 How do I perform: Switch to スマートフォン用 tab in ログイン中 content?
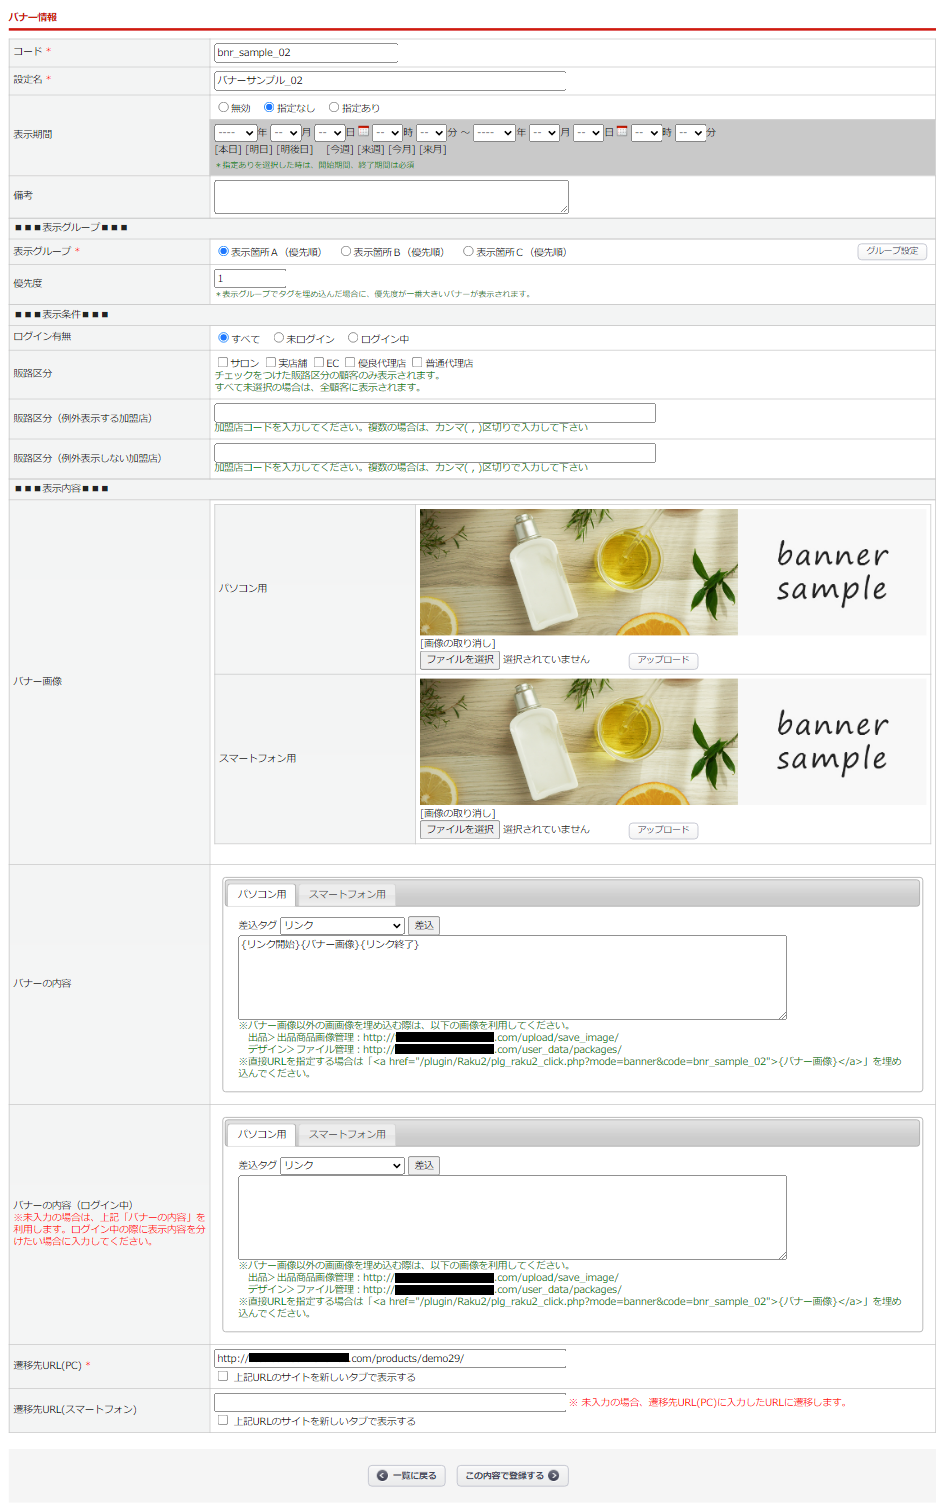pyautogui.click(x=347, y=1134)
